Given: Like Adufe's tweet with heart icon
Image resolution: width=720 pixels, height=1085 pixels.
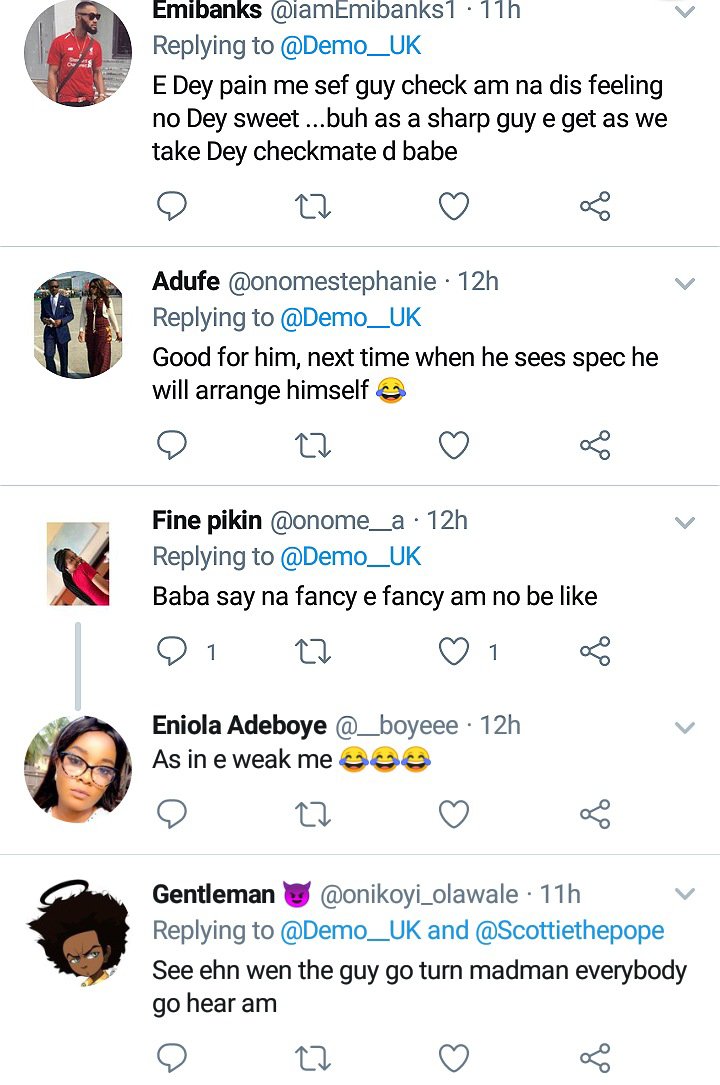Looking at the screenshot, I should (454, 445).
